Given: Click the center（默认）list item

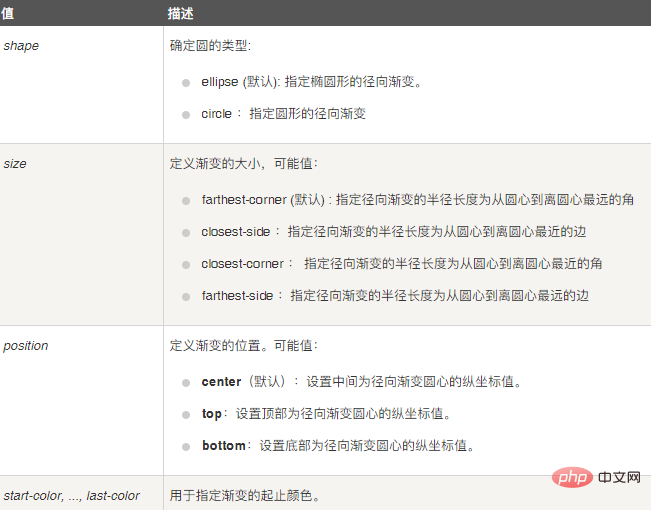Looking at the screenshot, I should point(361,382).
